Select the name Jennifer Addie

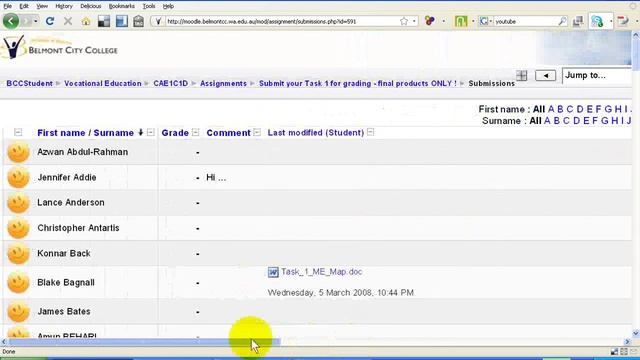click(x=67, y=178)
